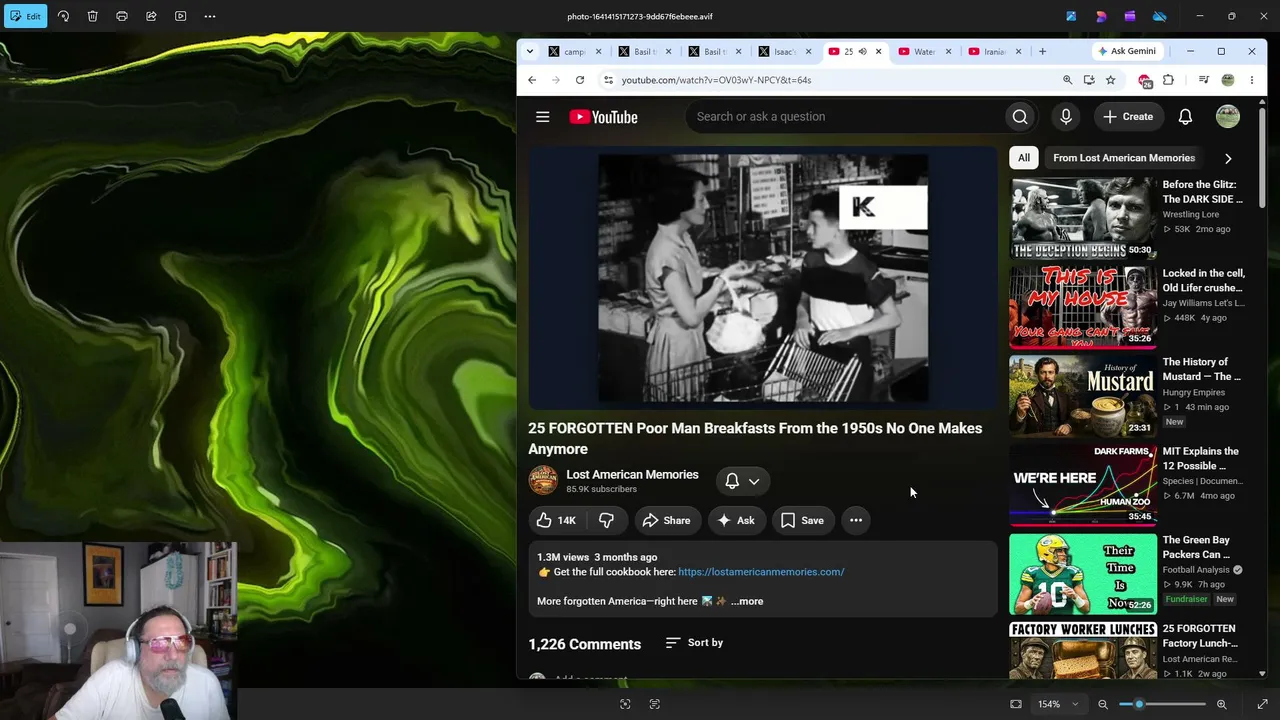
Task: Open Chrome media controls icon
Action: coord(1204,80)
